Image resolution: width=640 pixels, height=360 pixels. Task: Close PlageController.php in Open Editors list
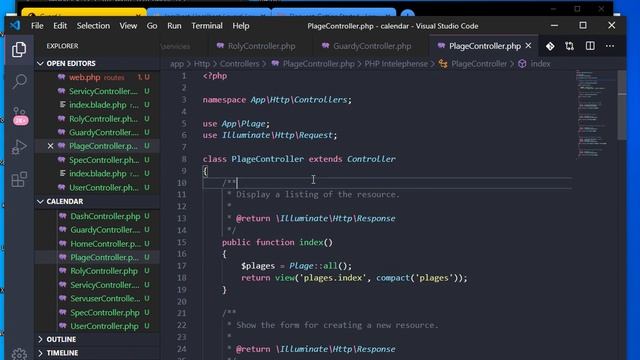click(50, 146)
